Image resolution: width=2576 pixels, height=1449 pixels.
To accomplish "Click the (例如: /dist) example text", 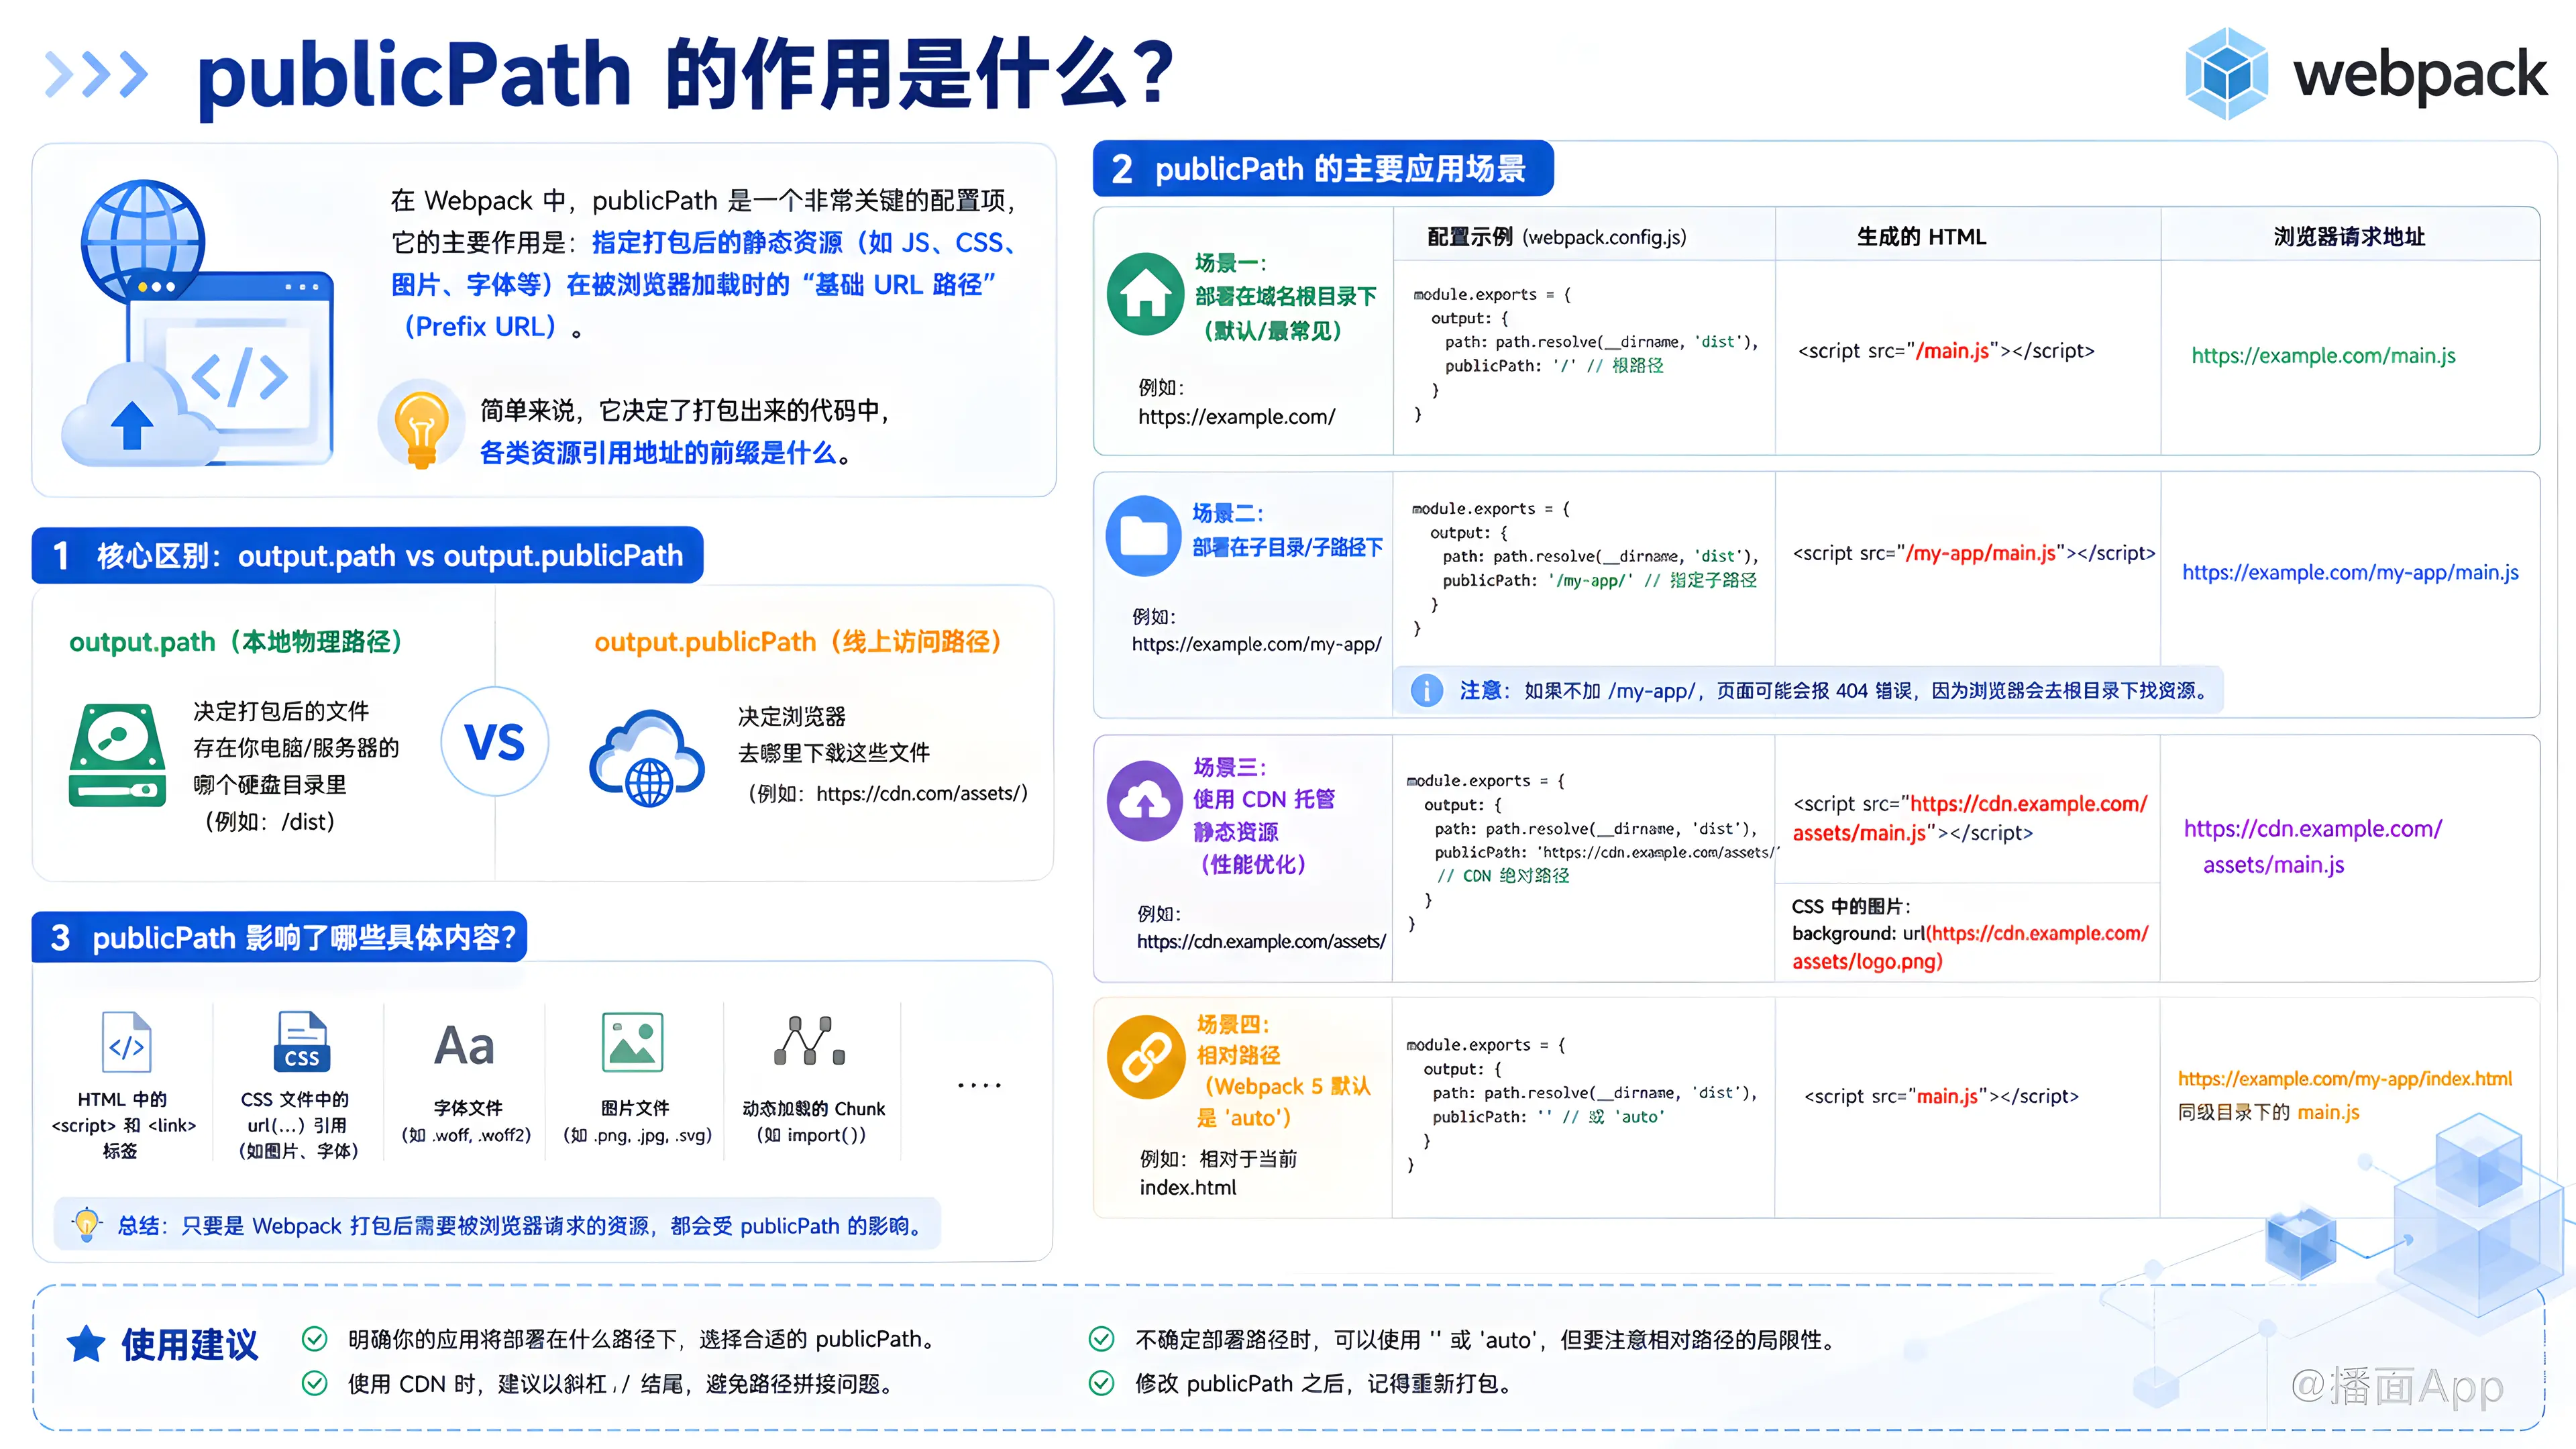I will click(x=270, y=821).
